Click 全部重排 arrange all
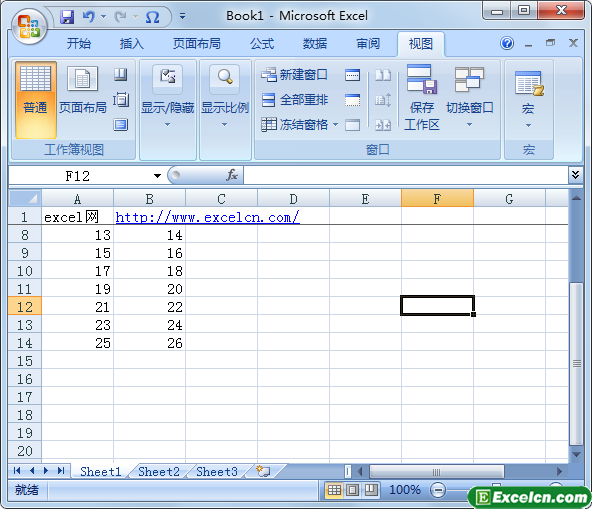Viewport: 592px width, 509px height. 294,100
